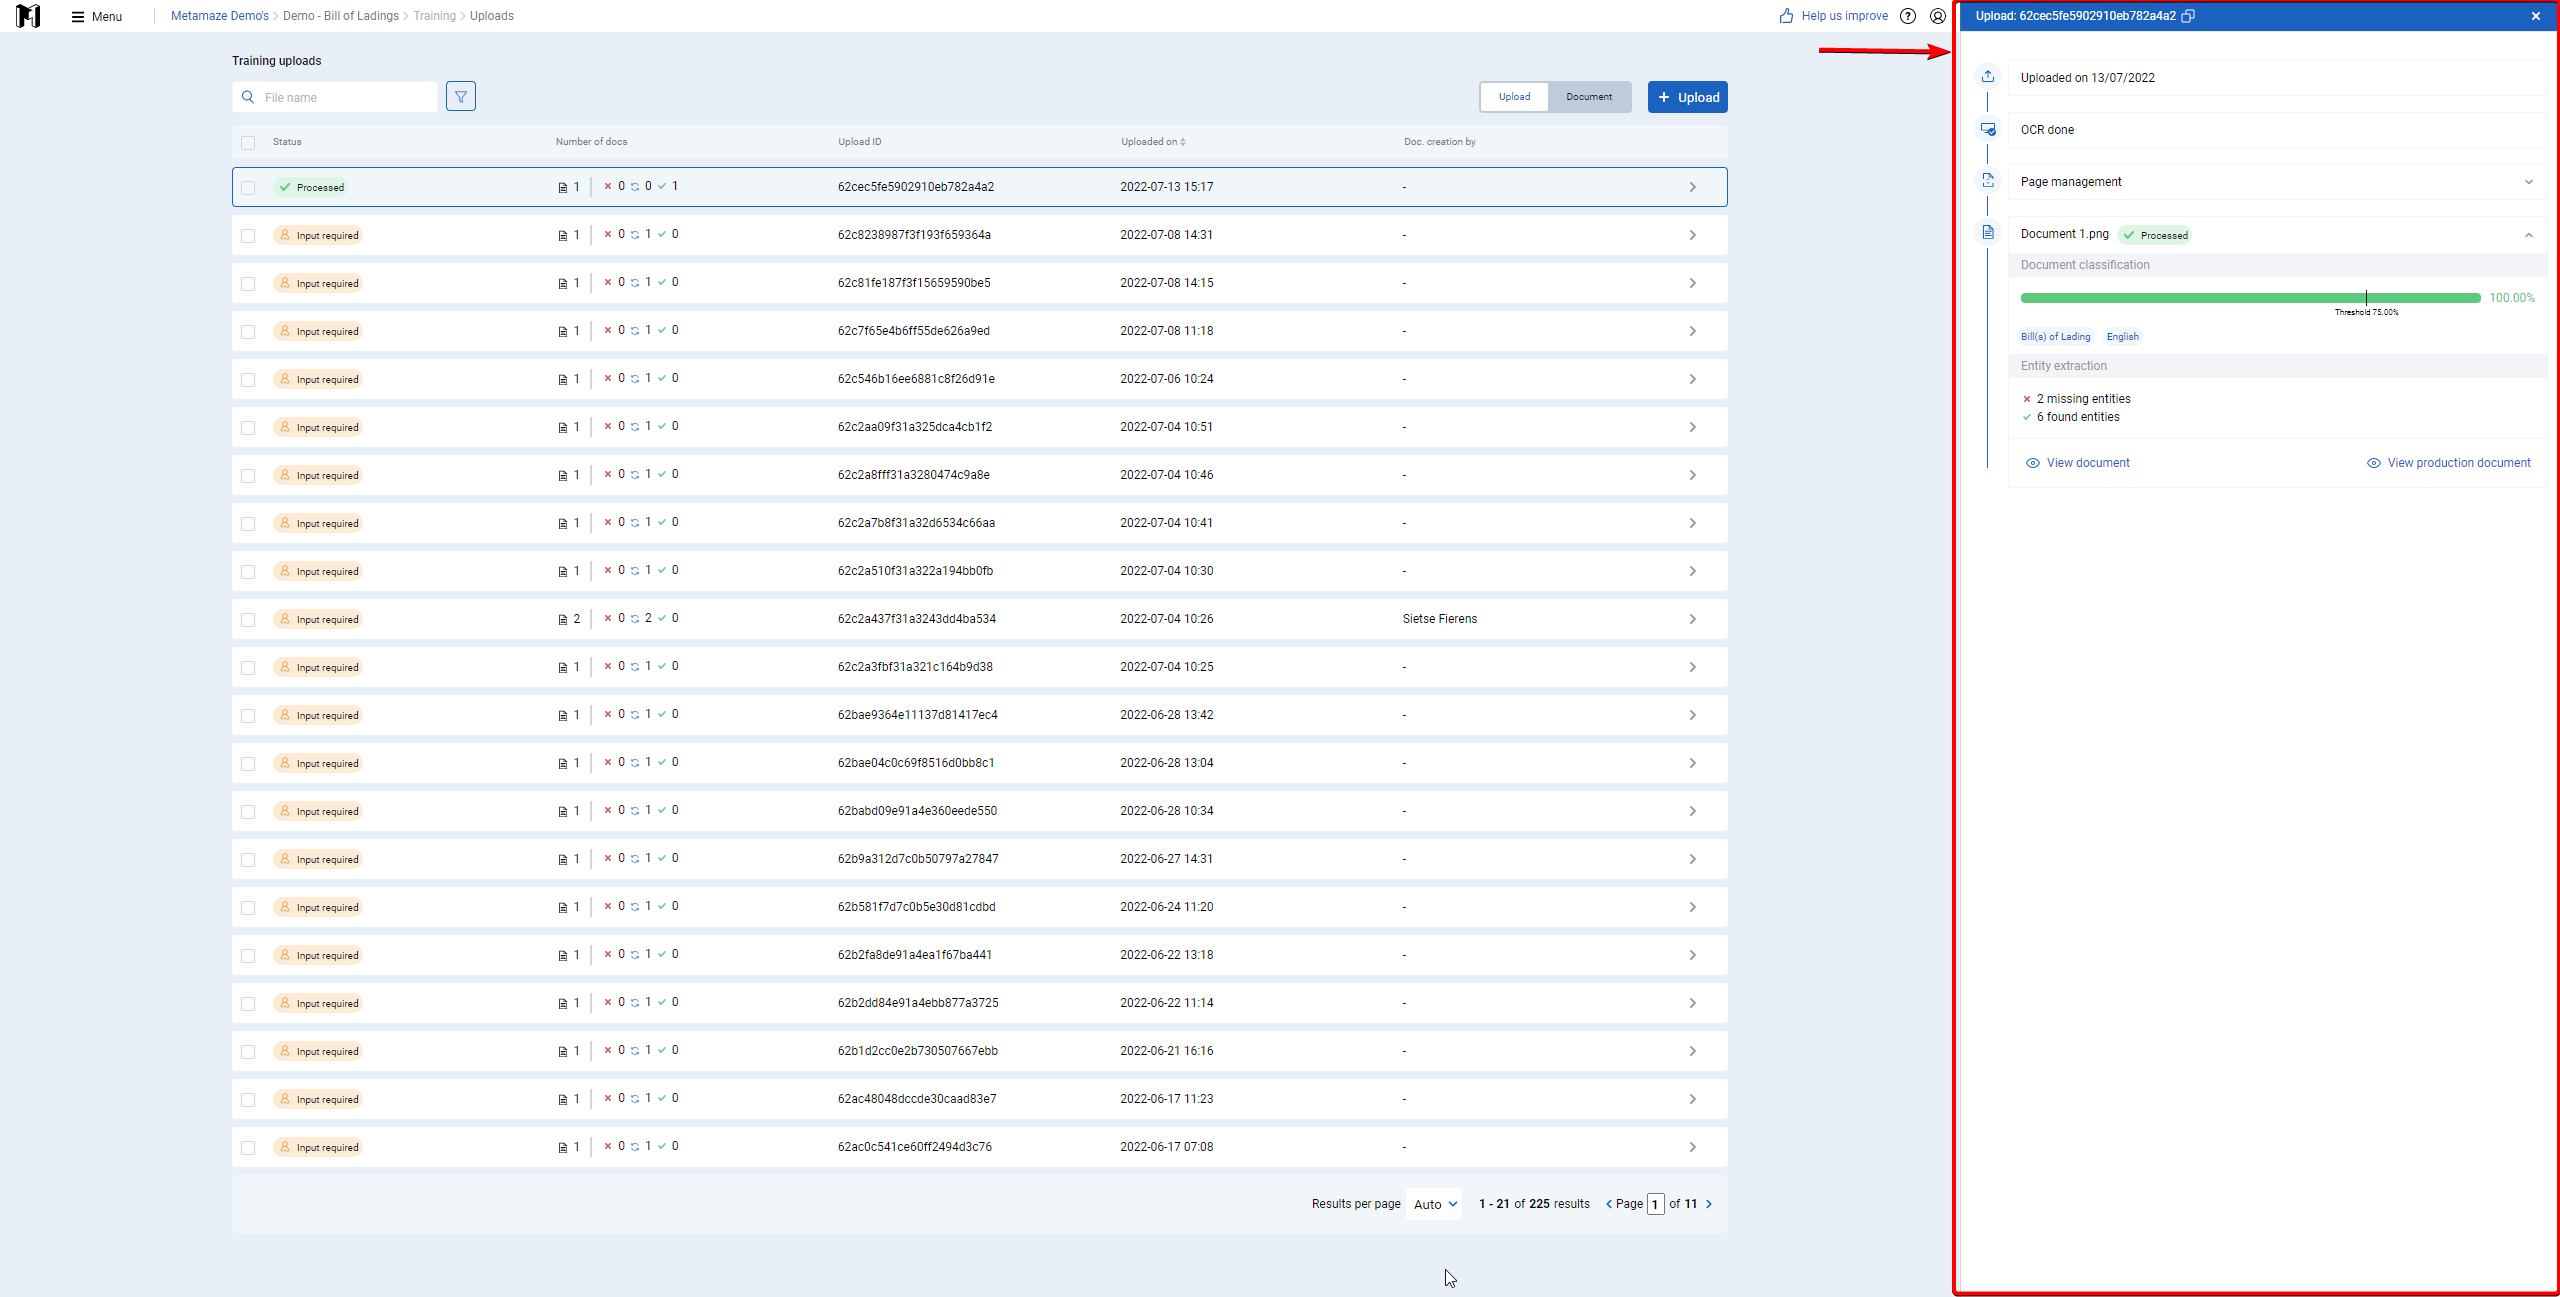Open row chevron for upload 62c546b16ee6881c8f26d91e
The width and height of the screenshot is (2560, 1297).
click(1693, 379)
